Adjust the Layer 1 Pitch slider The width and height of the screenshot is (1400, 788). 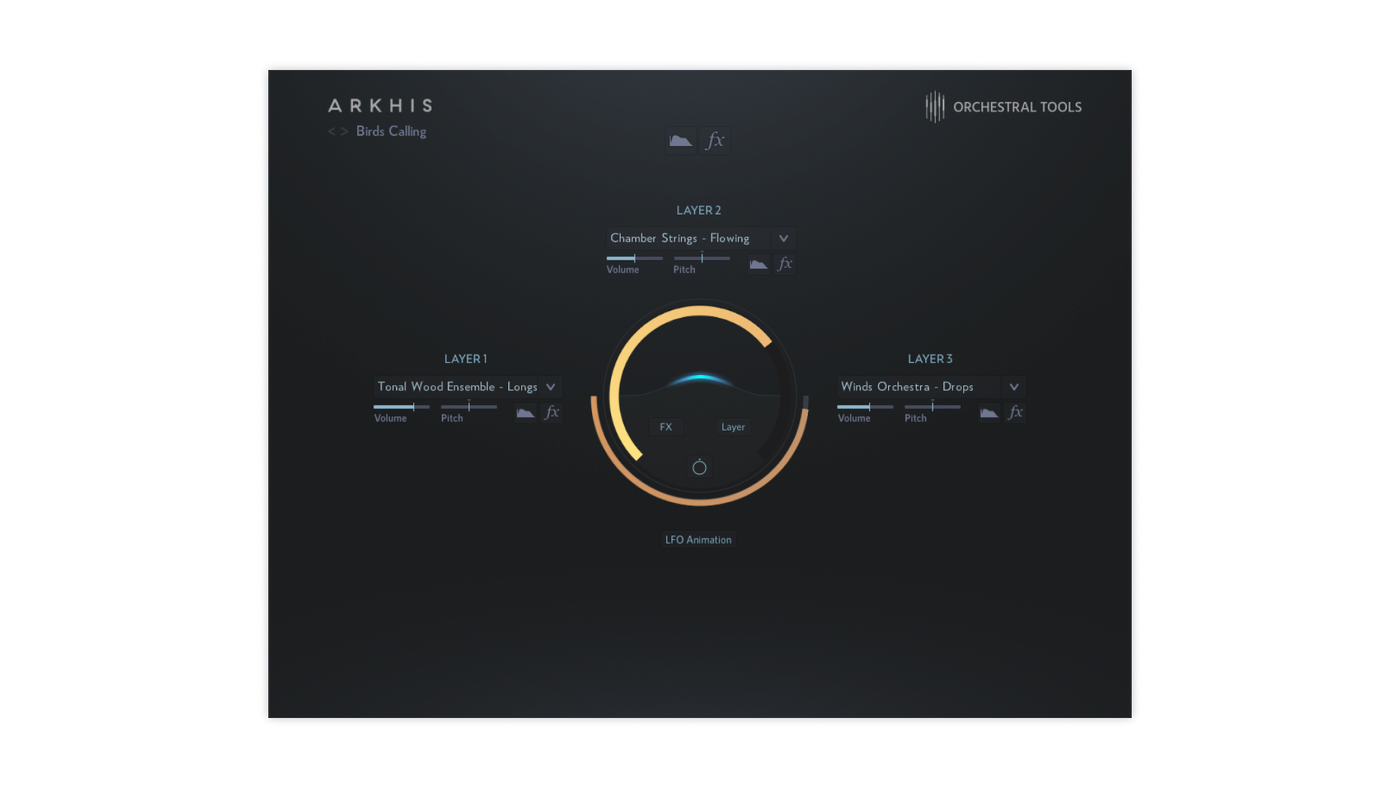click(469, 407)
